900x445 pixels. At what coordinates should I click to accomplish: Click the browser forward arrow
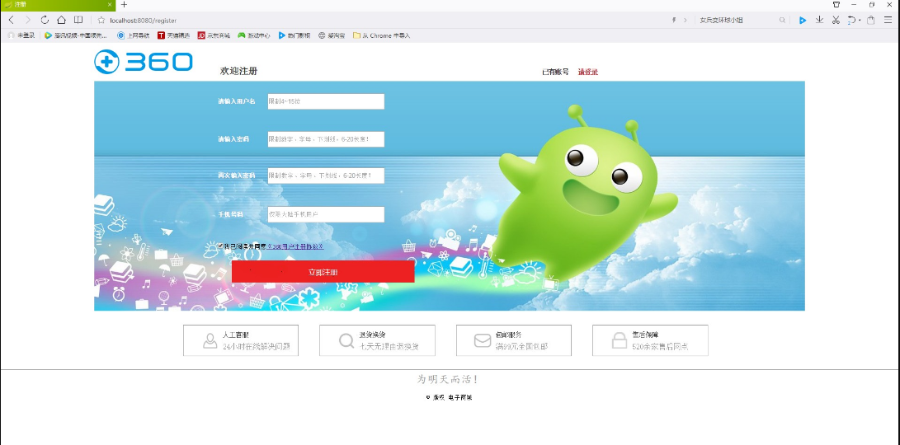click(27, 20)
